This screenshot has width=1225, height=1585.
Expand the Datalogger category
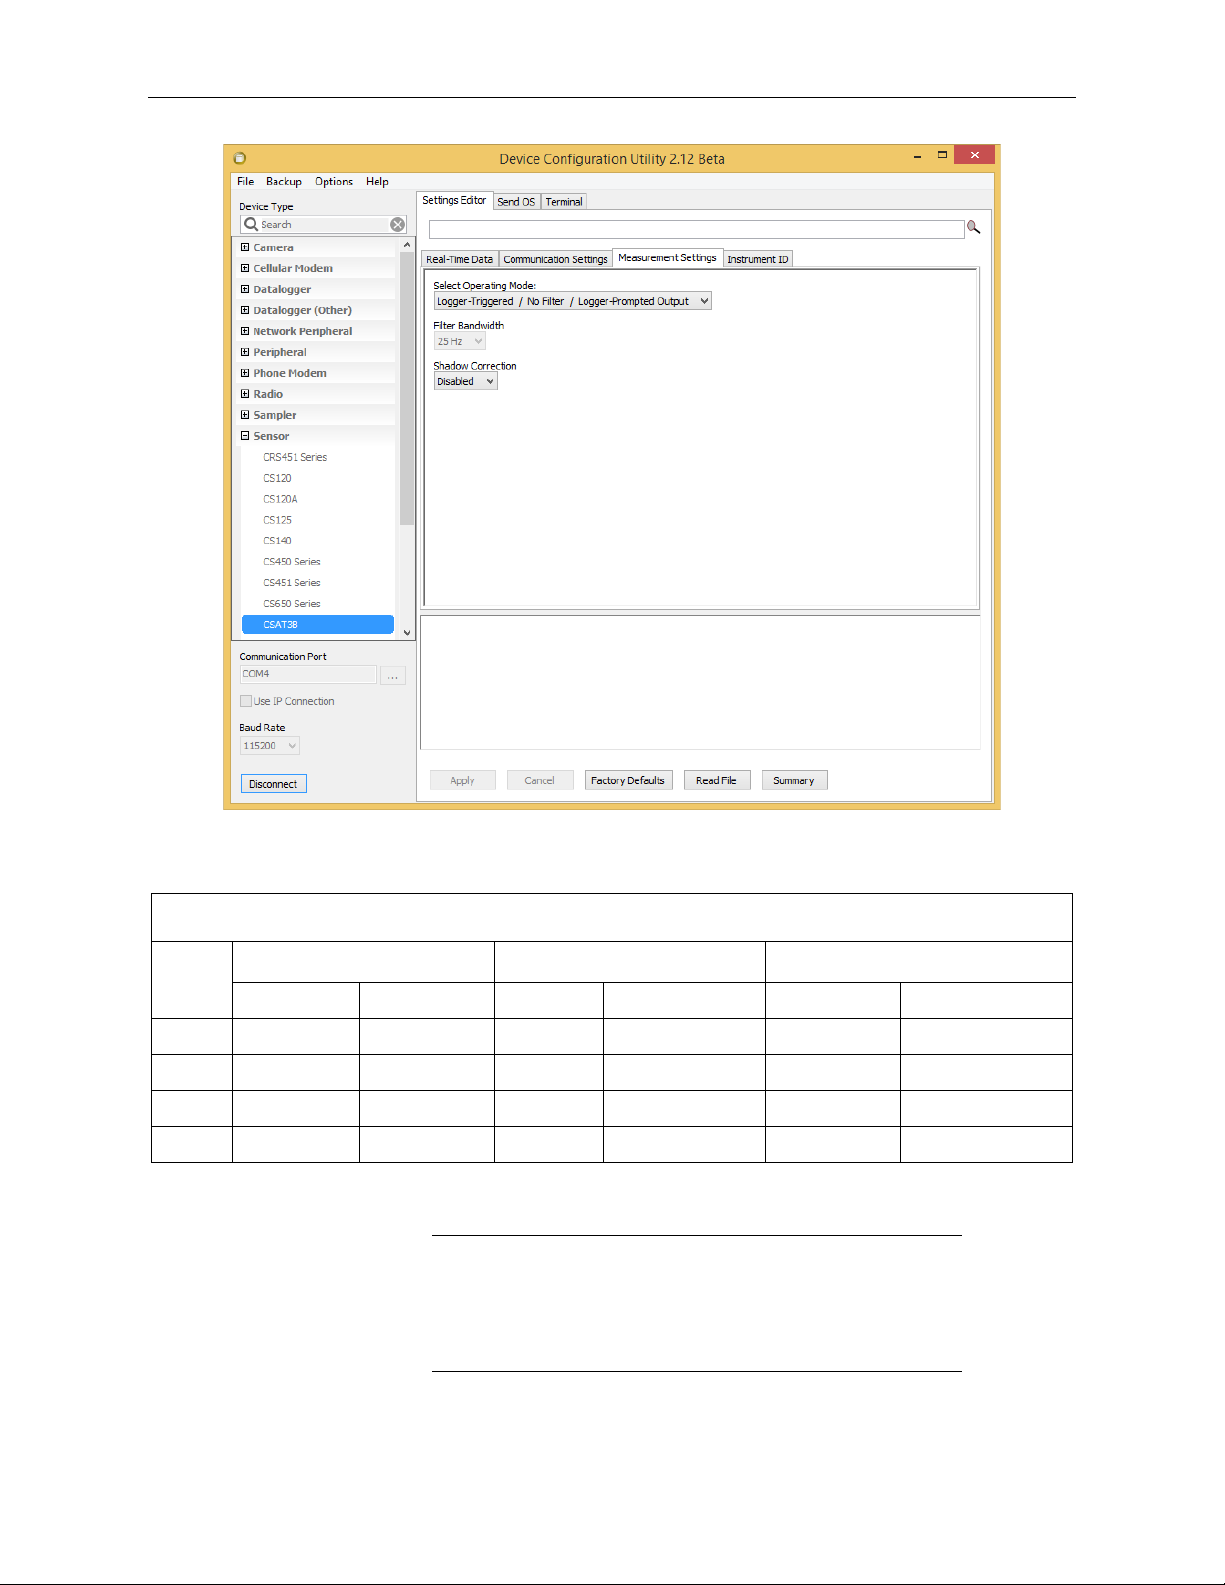pos(245,289)
